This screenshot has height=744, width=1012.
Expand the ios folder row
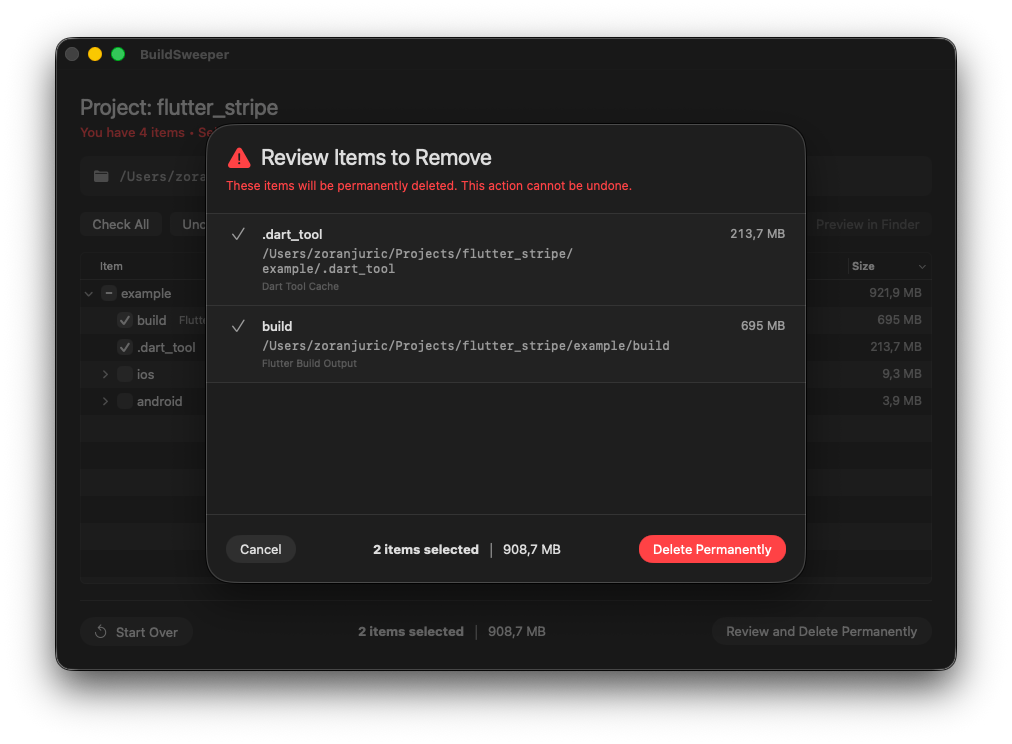[x=105, y=374]
